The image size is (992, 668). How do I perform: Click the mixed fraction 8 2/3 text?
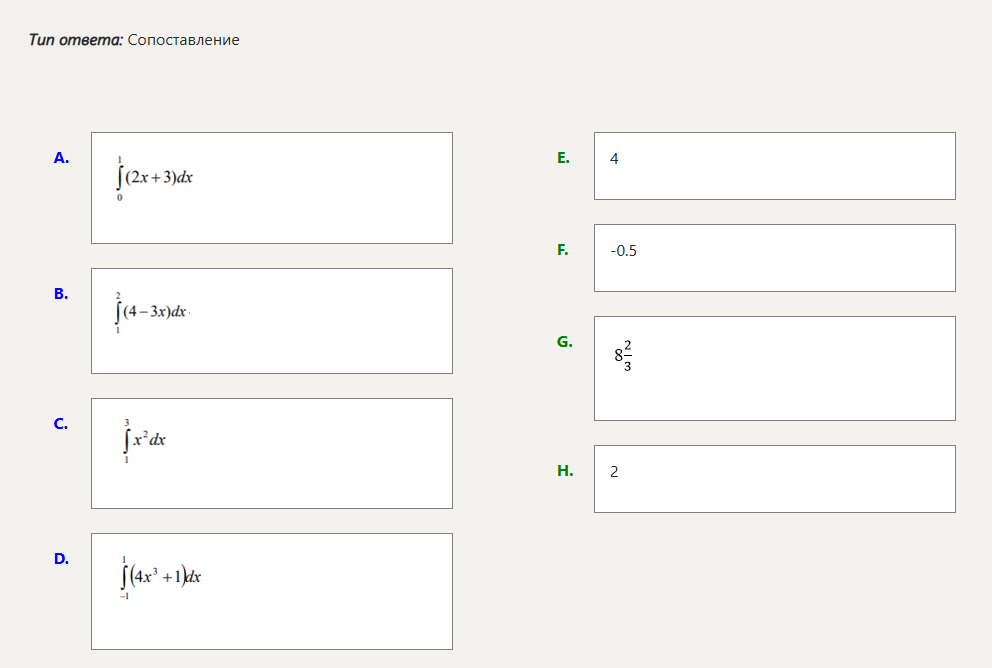[x=624, y=354]
